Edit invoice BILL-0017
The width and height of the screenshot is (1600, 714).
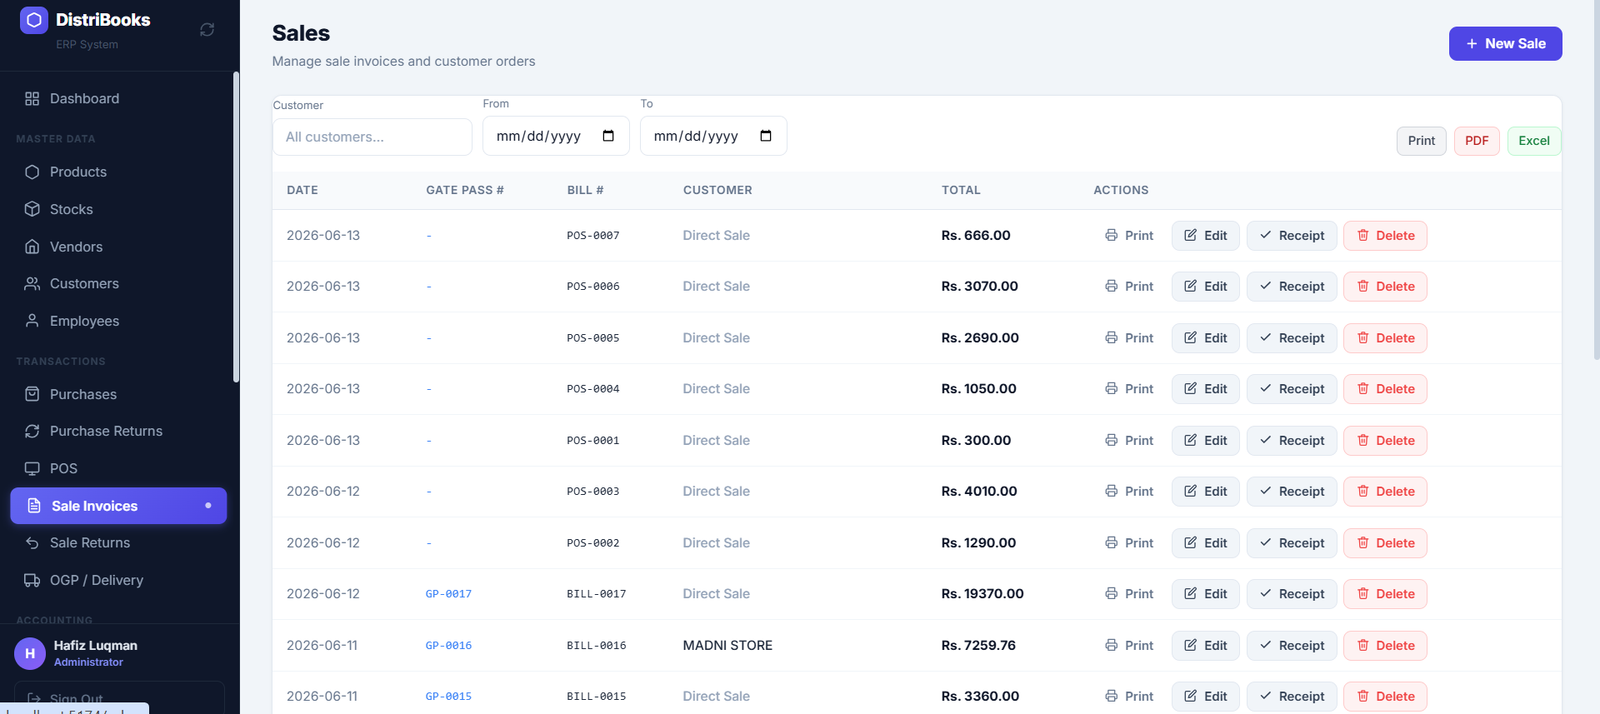pyautogui.click(x=1205, y=594)
